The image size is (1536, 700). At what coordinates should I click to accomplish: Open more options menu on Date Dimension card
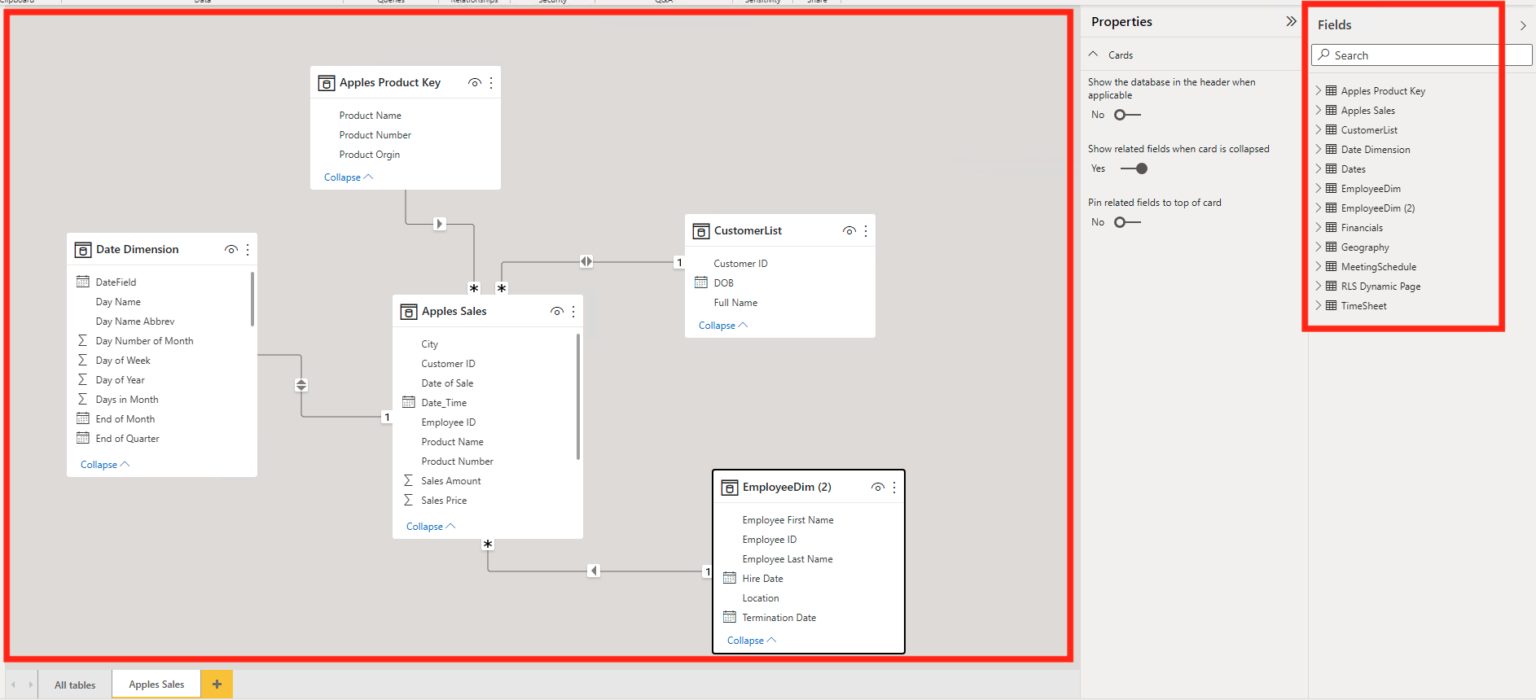pyautogui.click(x=247, y=249)
